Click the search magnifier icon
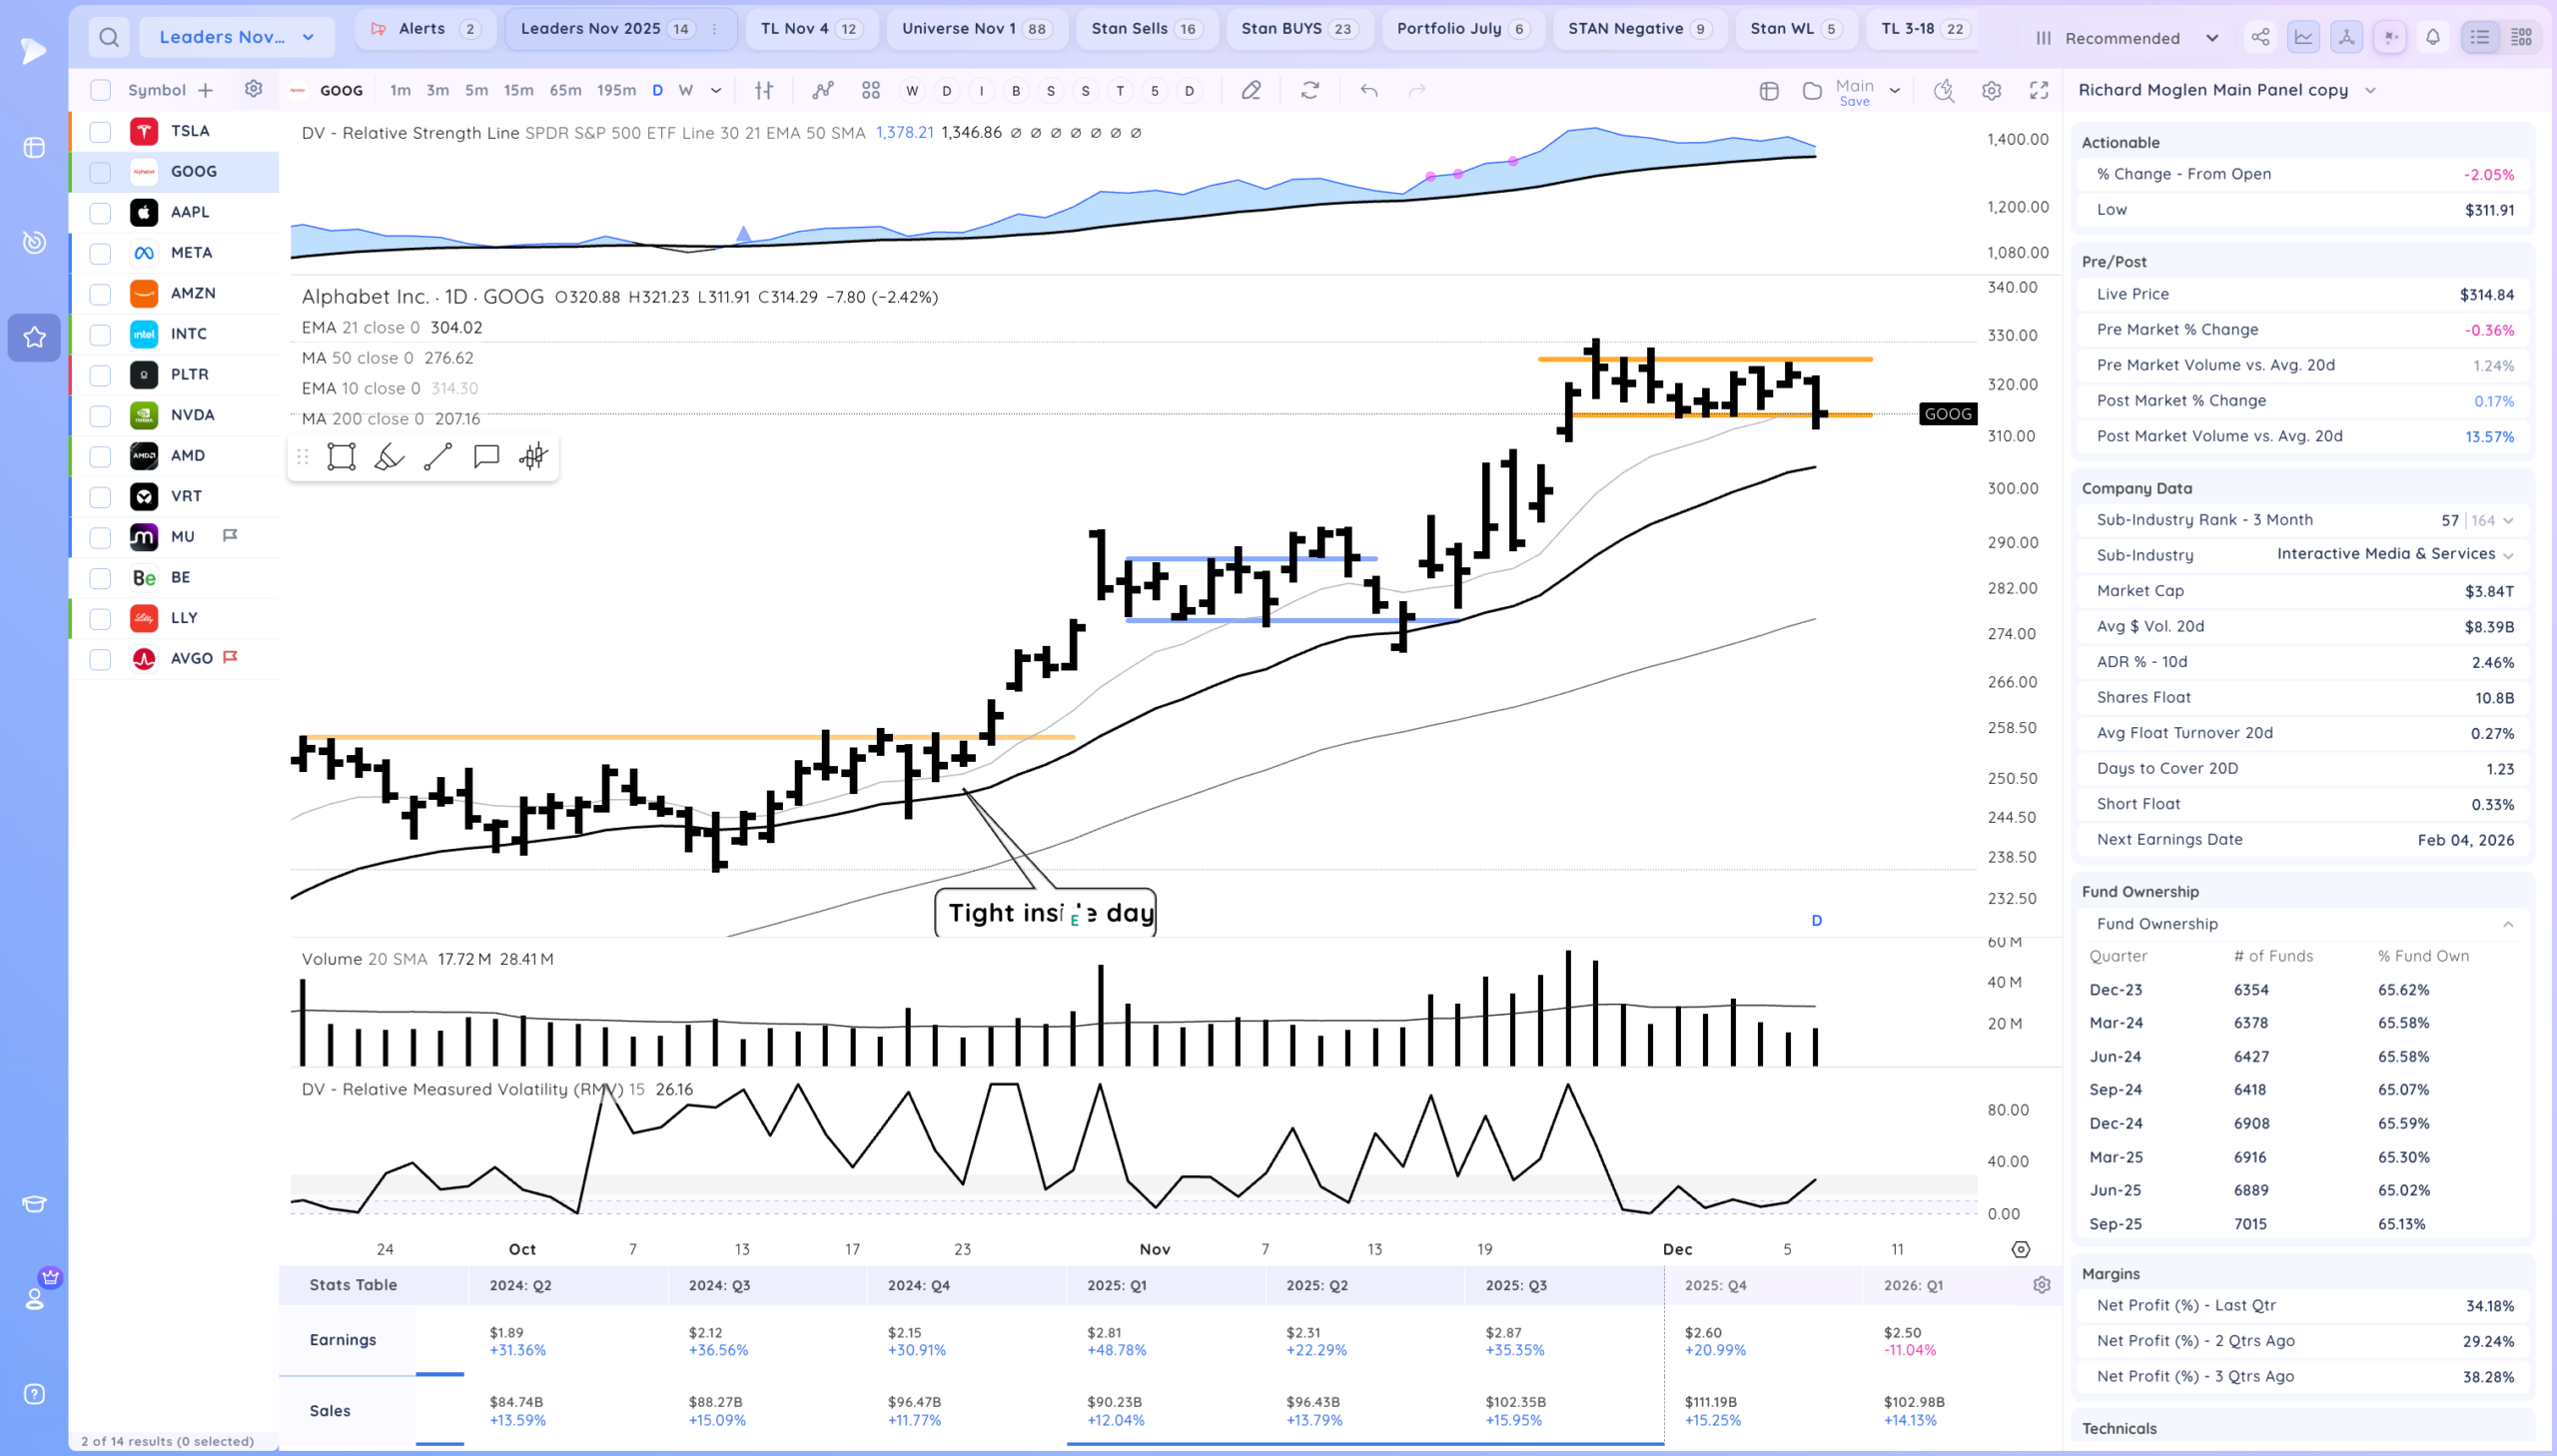This screenshot has width=2557, height=1456. [x=109, y=38]
